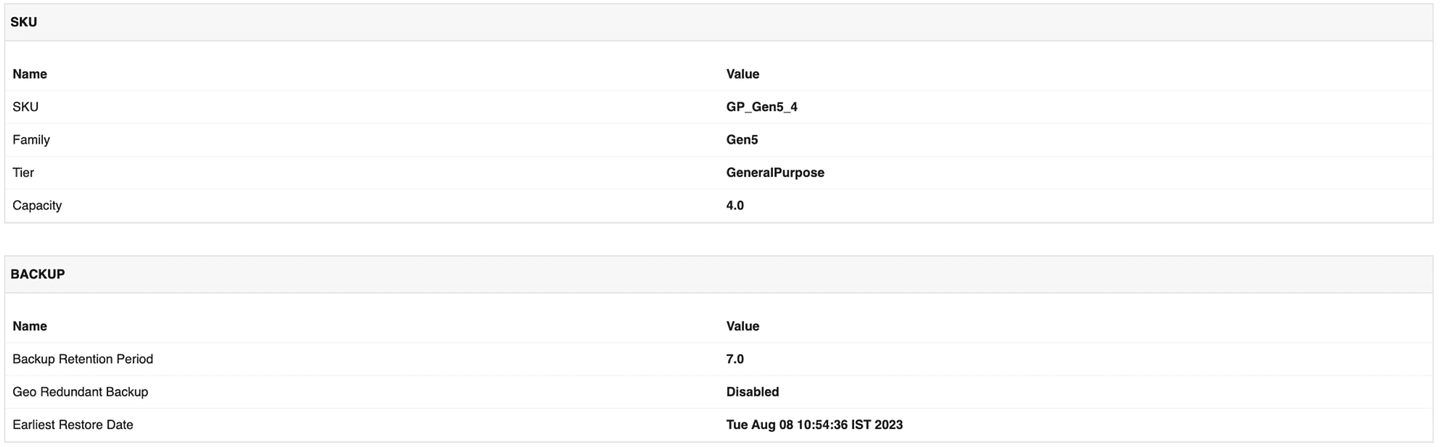Select the SKU row label under Name
The image size is (1440, 447).
tap(25, 107)
